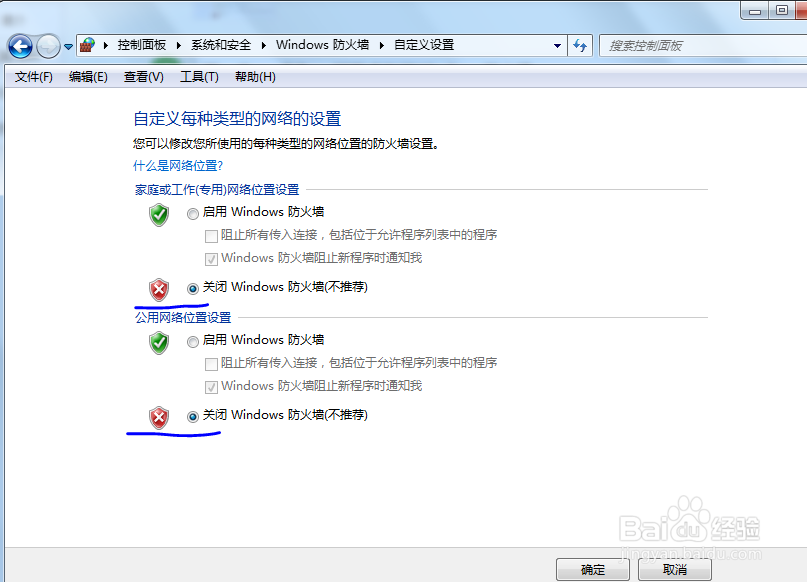
Task: Select 关闭 Windows 防火墙 for public network
Action: pos(192,417)
